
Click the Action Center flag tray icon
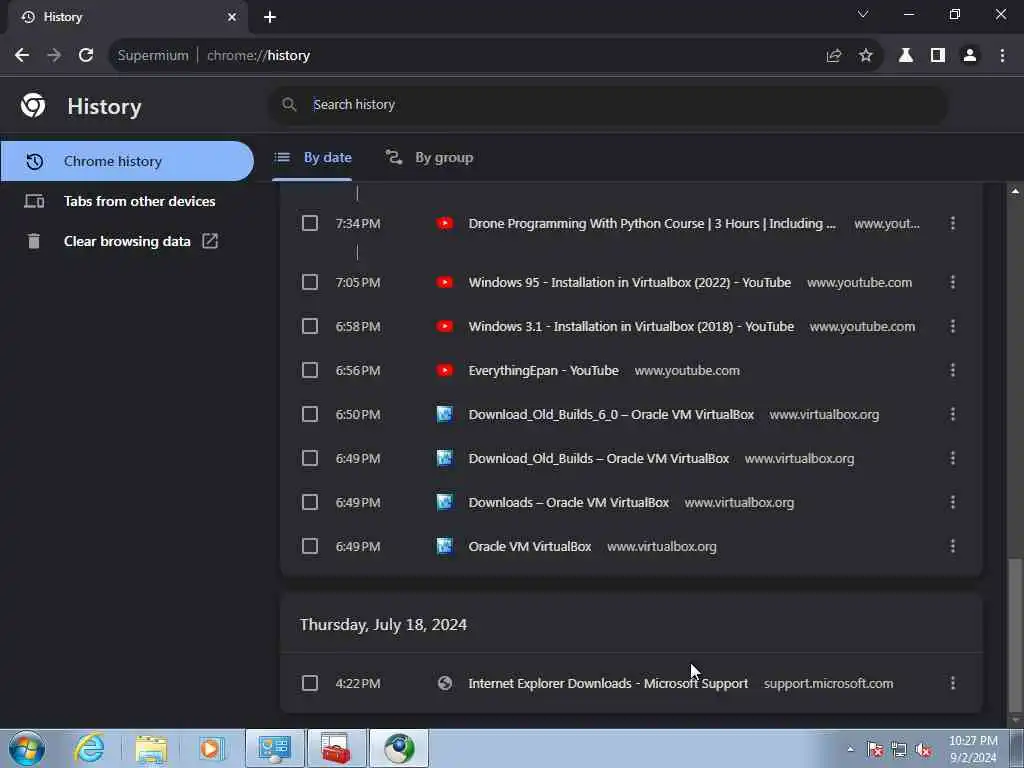click(875, 750)
